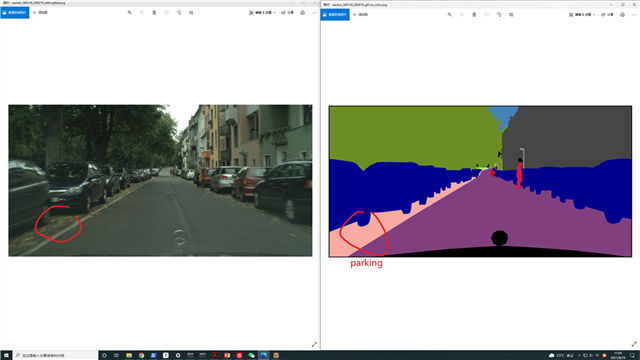Click 'Add to' in left Photos window
This screenshot has height=360, width=640.
click(x=40, y=13)
